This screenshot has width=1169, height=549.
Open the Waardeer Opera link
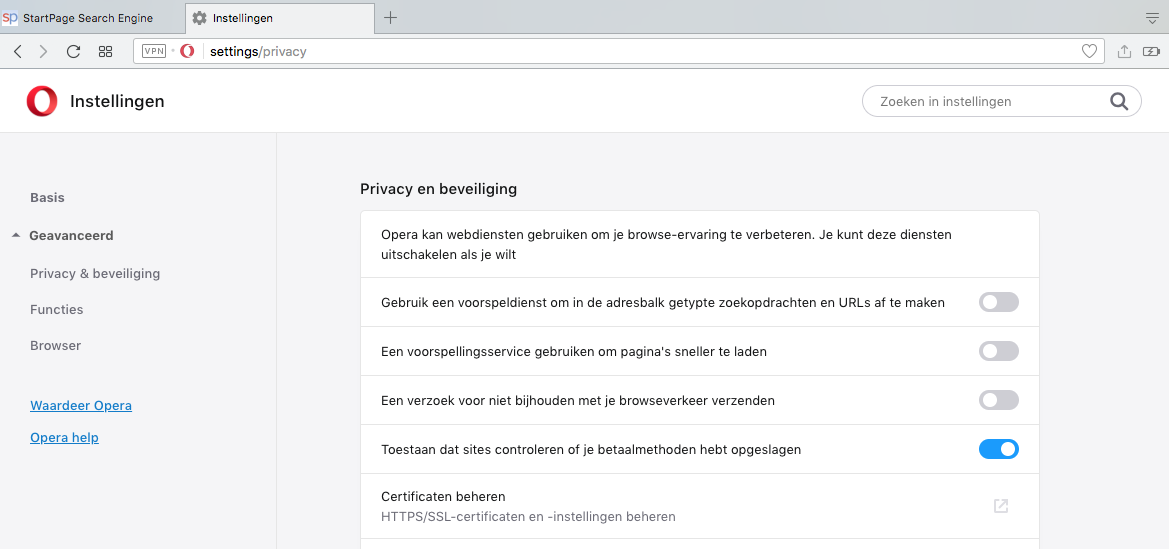coord(81,406)
